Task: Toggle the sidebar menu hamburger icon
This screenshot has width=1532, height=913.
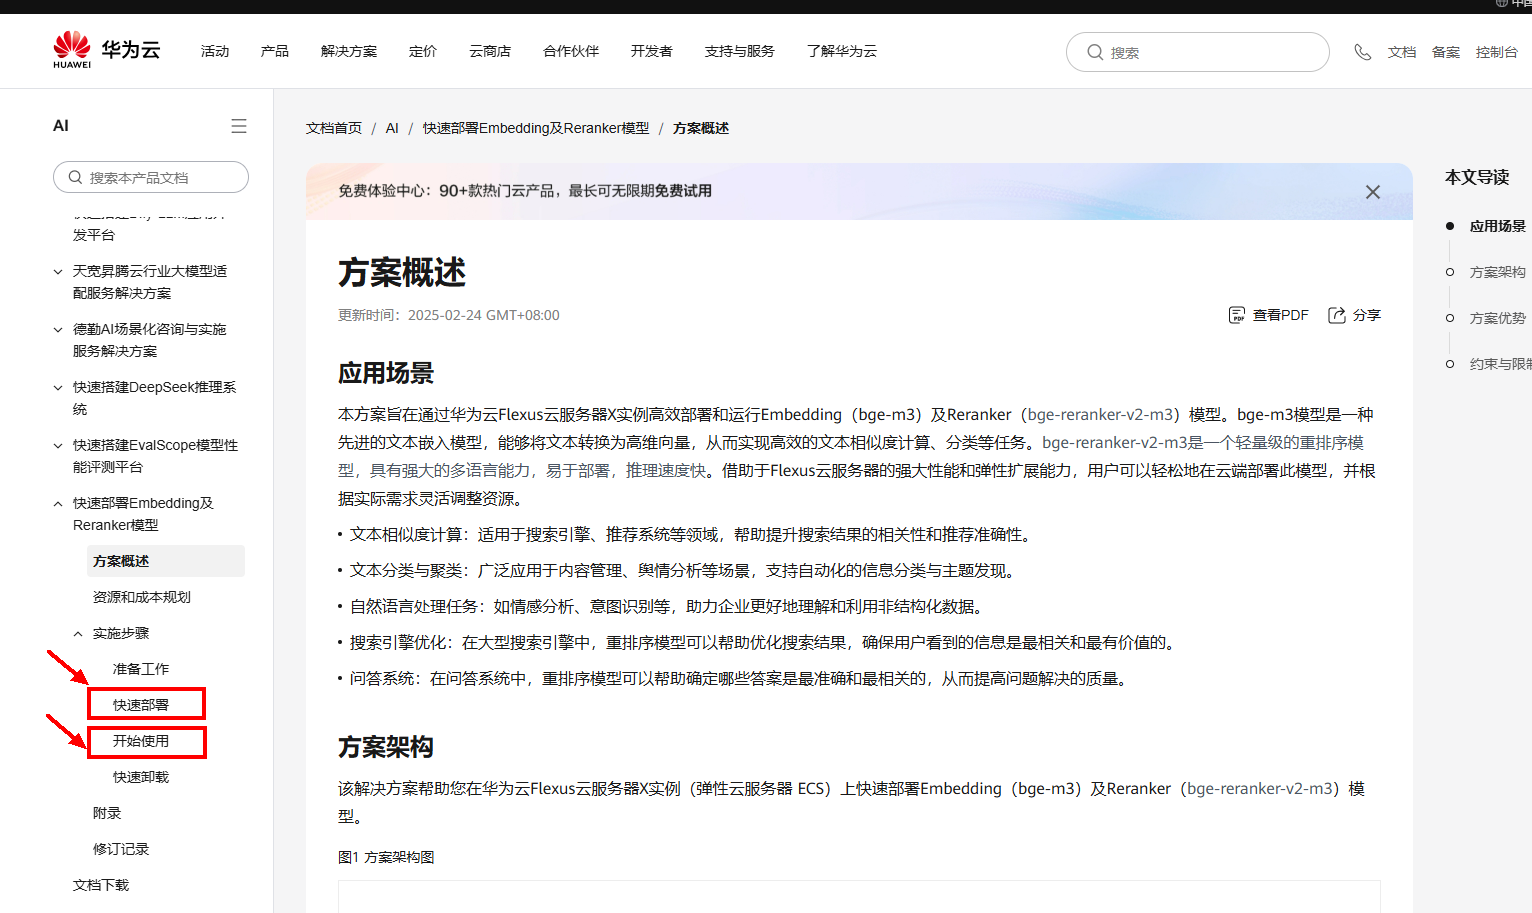Action: pos(239,126)
